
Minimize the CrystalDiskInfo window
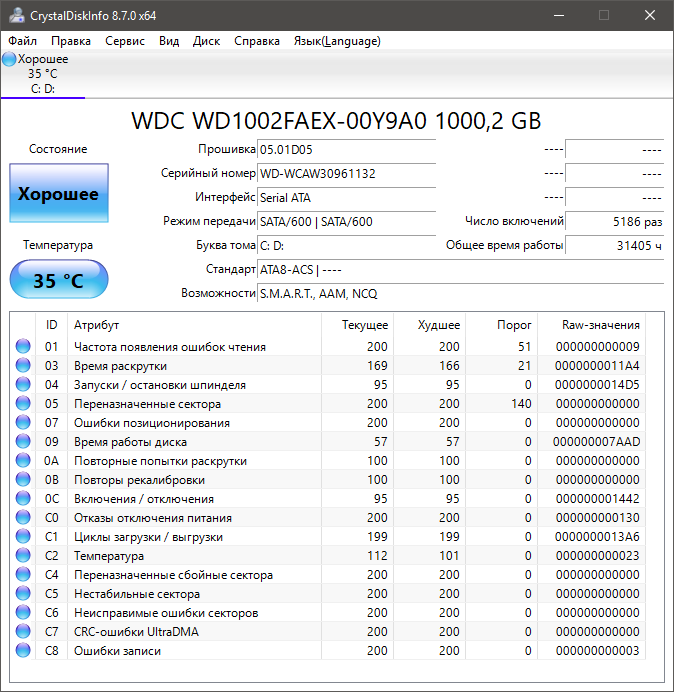point(559,15)
